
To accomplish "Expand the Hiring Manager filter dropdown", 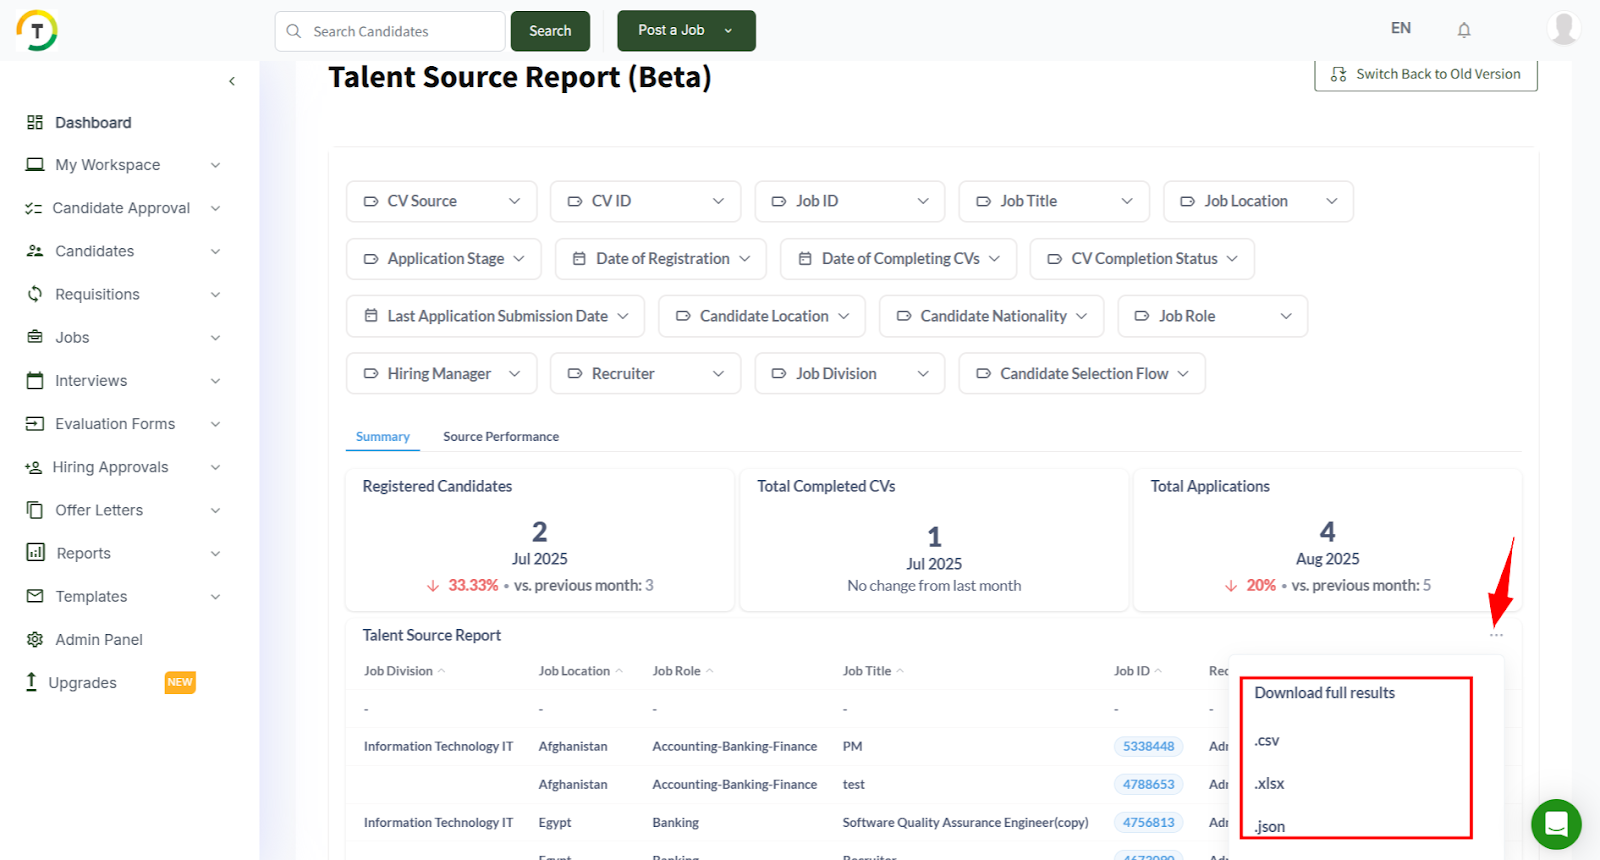I will pyautogui.click(x=441, y=374).
